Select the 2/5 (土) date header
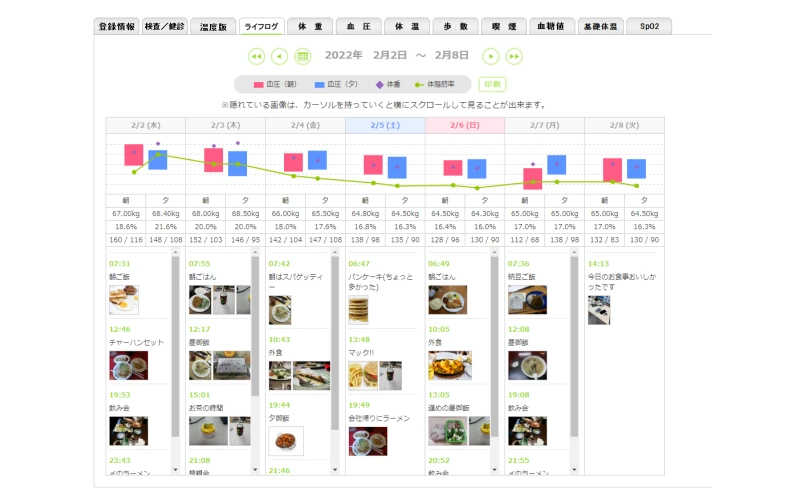 (385, 125)
